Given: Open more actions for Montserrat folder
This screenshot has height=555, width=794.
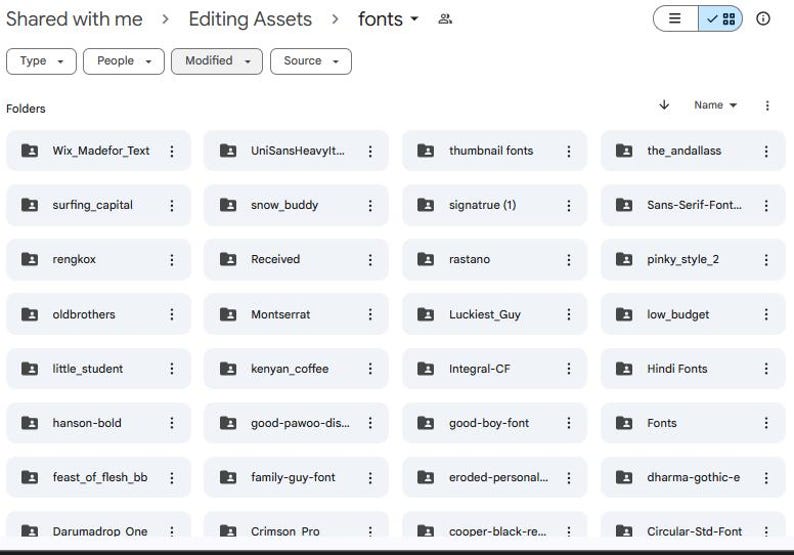Looking at the screenshot, I should pos(371,314).
